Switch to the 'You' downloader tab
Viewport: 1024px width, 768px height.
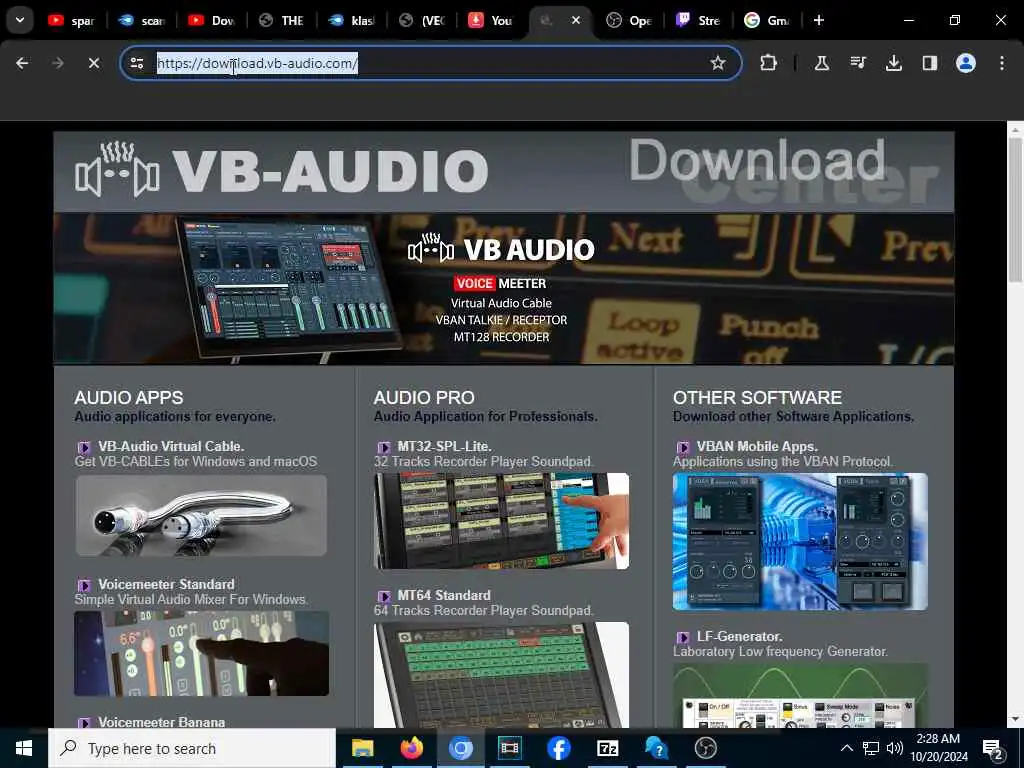491,20
